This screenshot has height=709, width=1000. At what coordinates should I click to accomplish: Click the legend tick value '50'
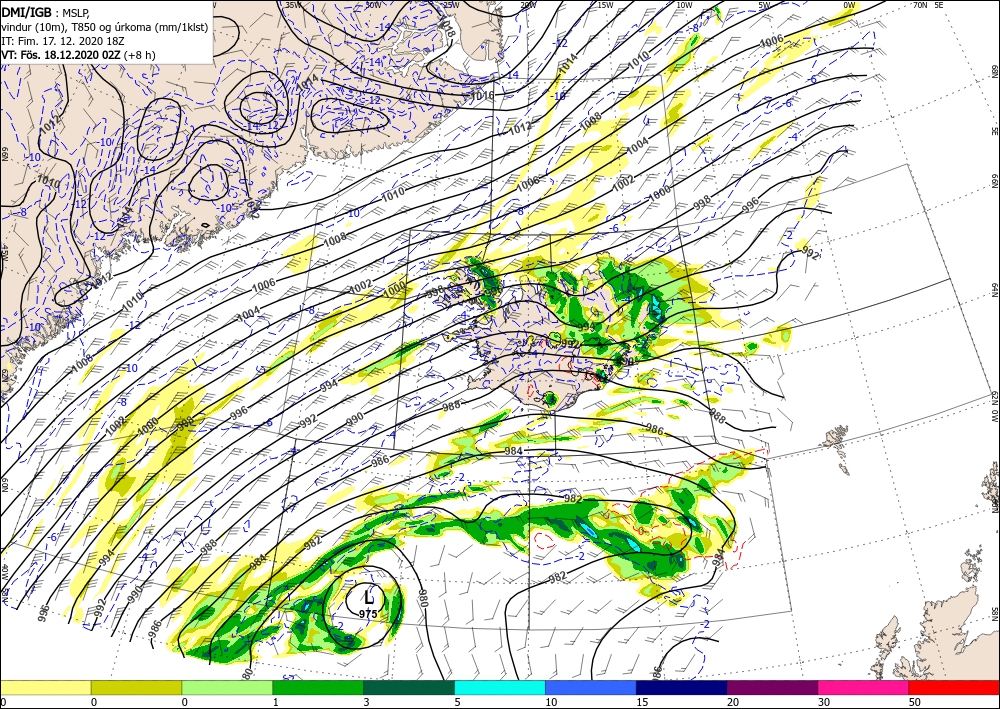913,702
